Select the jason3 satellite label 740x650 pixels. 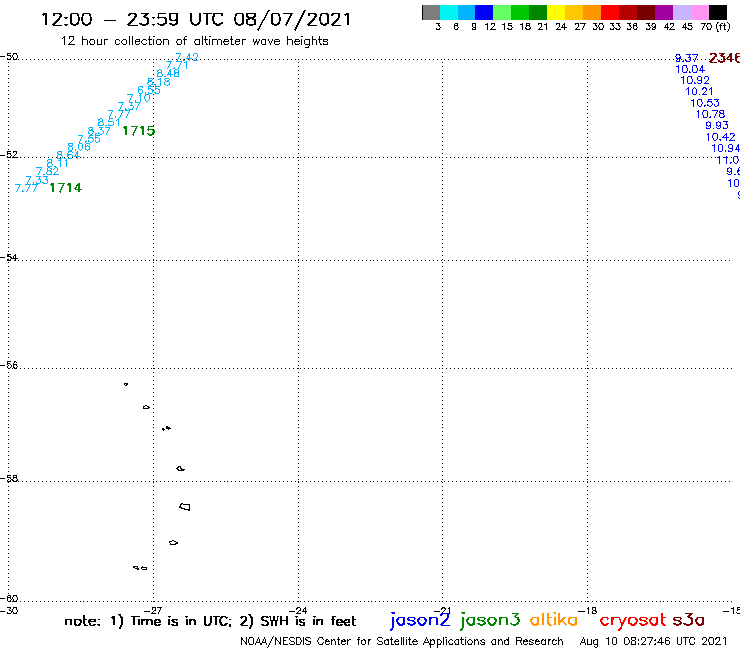click(x=490, y=621)
